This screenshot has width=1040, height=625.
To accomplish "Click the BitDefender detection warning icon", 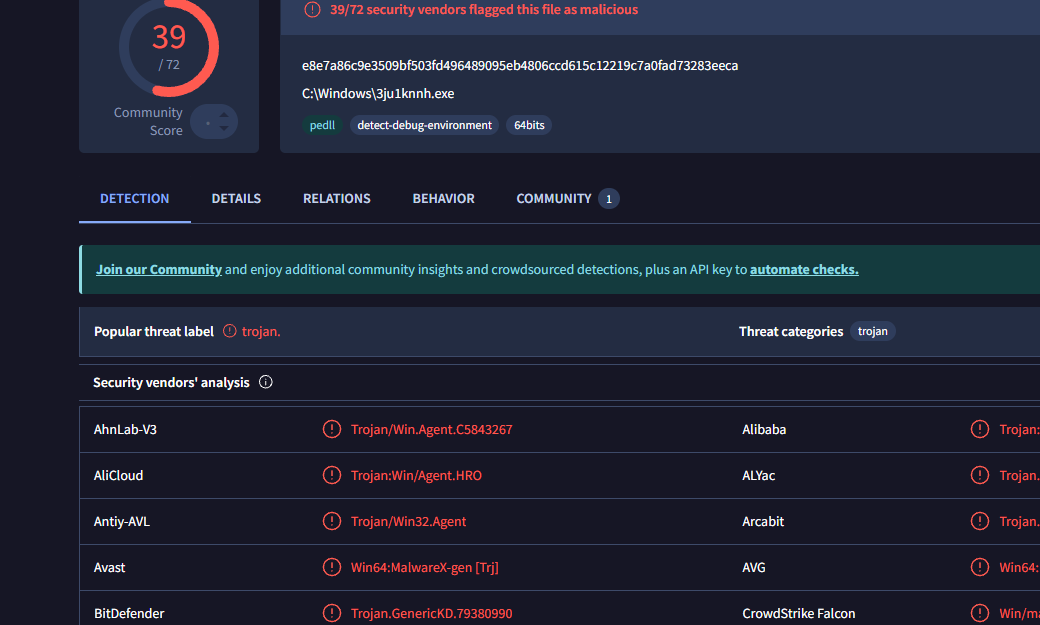I will coord(332,613).
